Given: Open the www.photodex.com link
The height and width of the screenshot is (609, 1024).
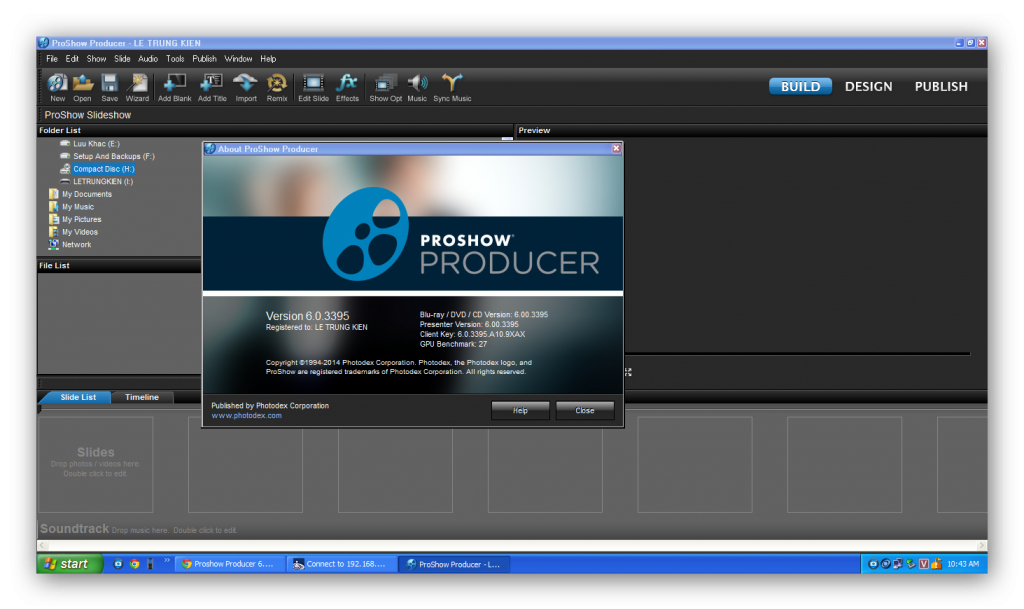Looking at the screenshot, I should click(246, 416).
